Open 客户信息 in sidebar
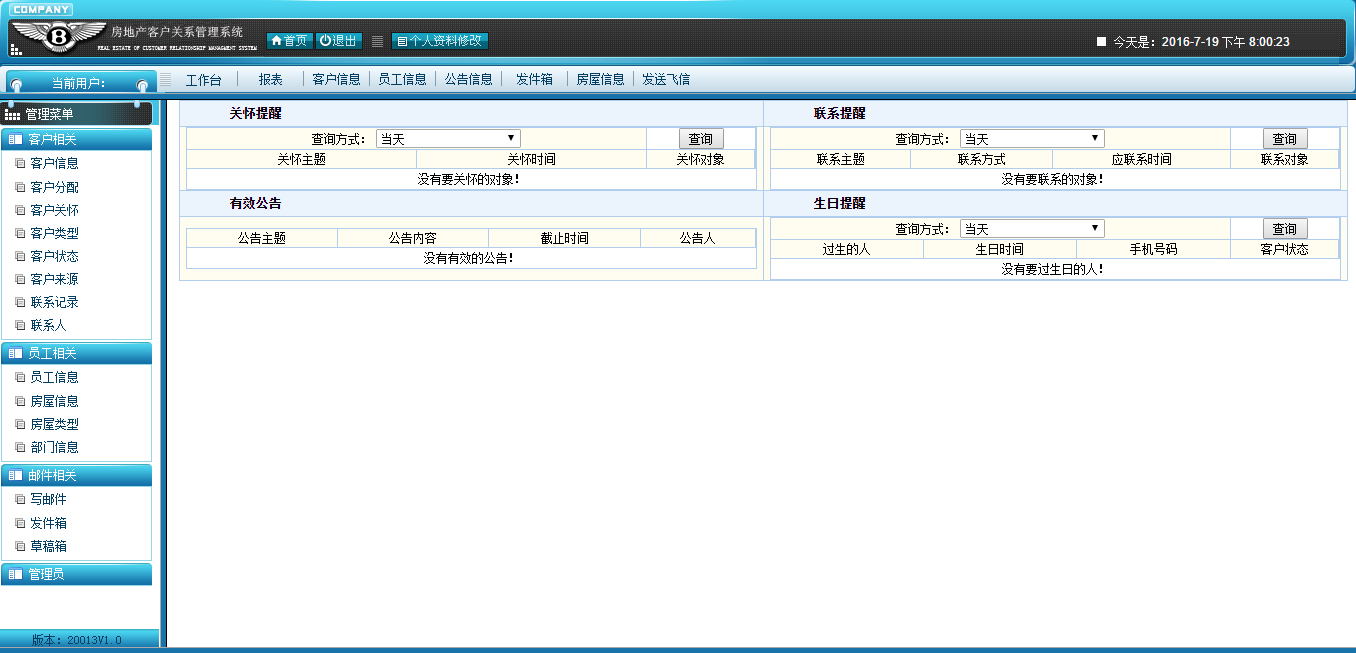The height and width of the screenshot is (653, 1356). tap(54, 163)
